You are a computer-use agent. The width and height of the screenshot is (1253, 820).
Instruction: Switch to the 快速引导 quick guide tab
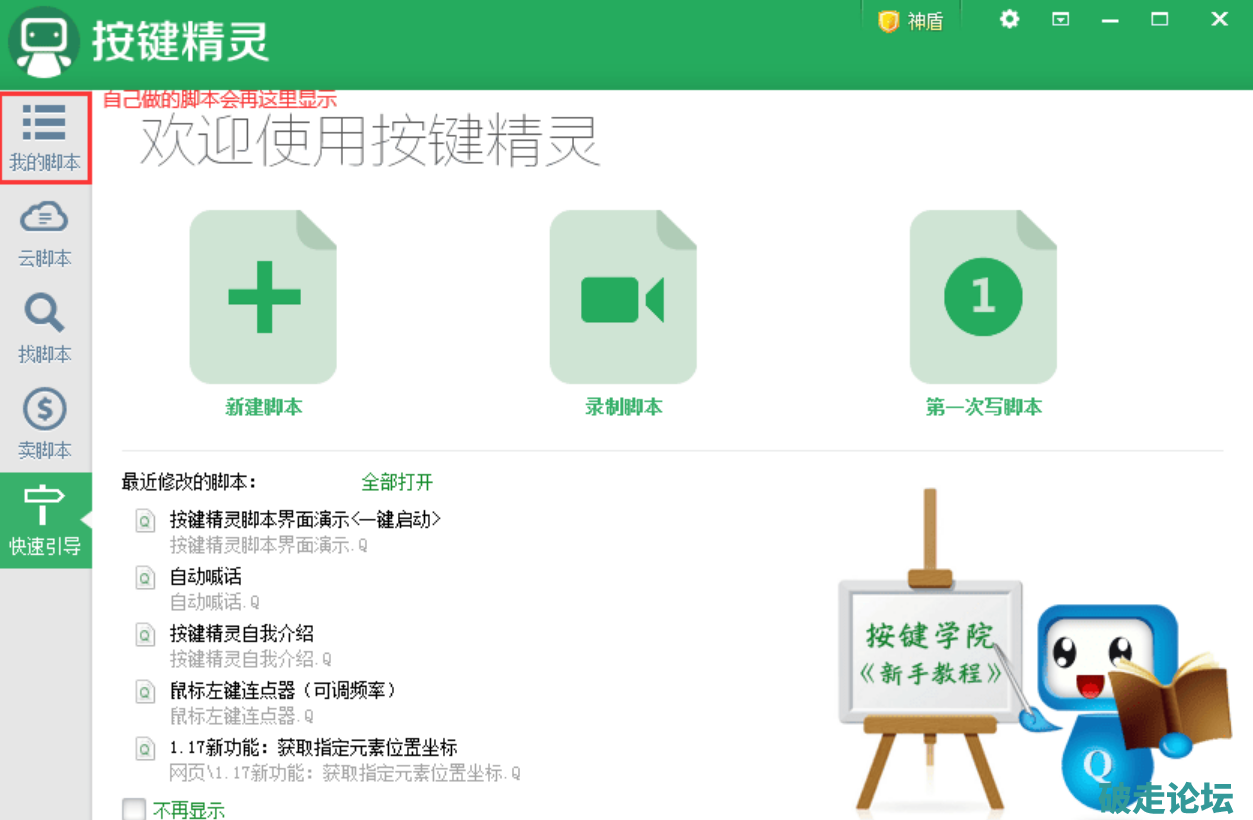click(45, 520)
